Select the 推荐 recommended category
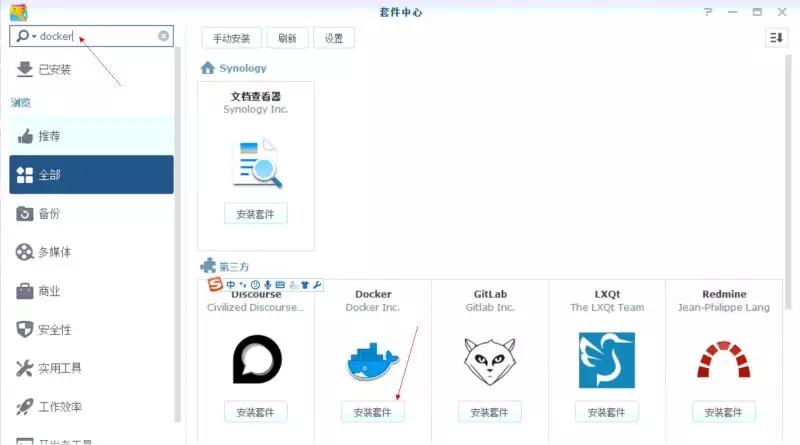The height and width of the screenshot is (445, 800). pyautogui.click(x=91, y=136)
